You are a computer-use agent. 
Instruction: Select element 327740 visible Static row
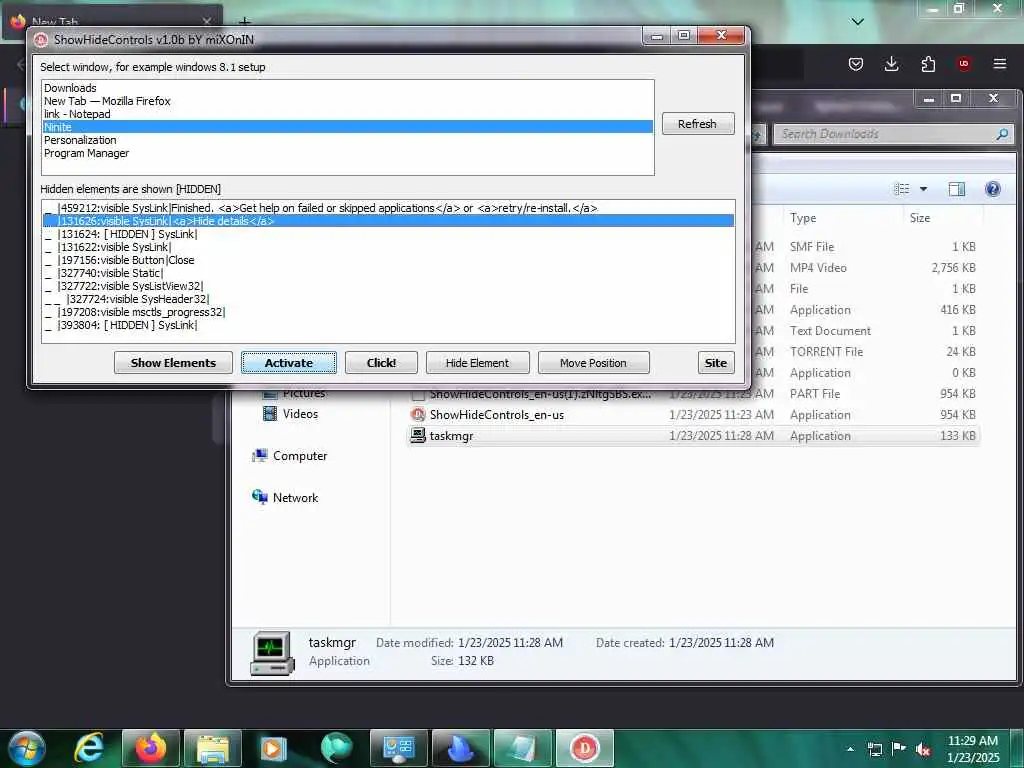(x=389, y=274)
